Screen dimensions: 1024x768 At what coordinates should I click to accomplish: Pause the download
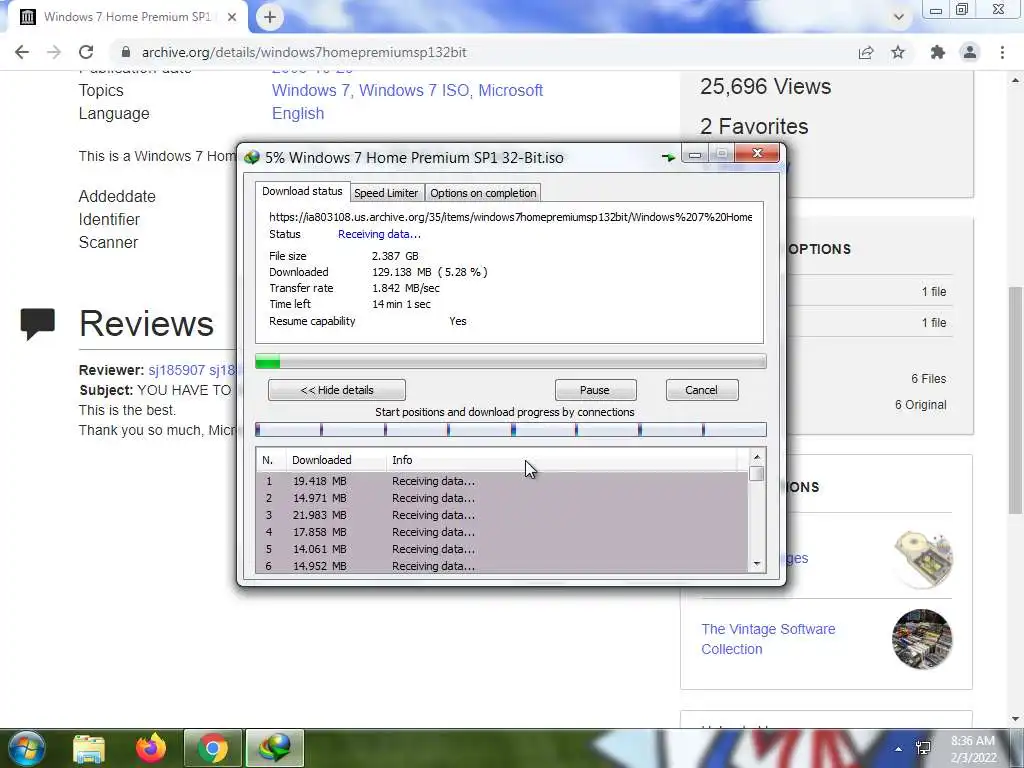coord(595,390)
